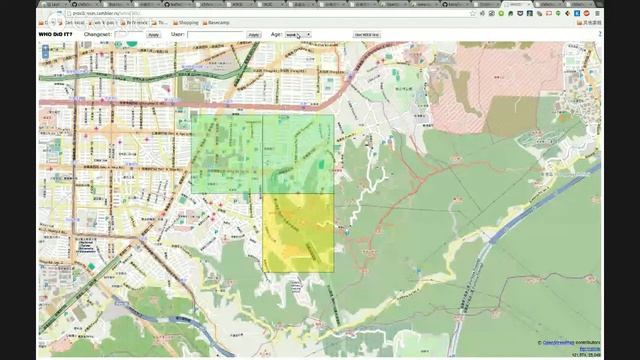Open the other bookmarks folder at right
Screen dimensions: 640x360
tap(589, 23)
